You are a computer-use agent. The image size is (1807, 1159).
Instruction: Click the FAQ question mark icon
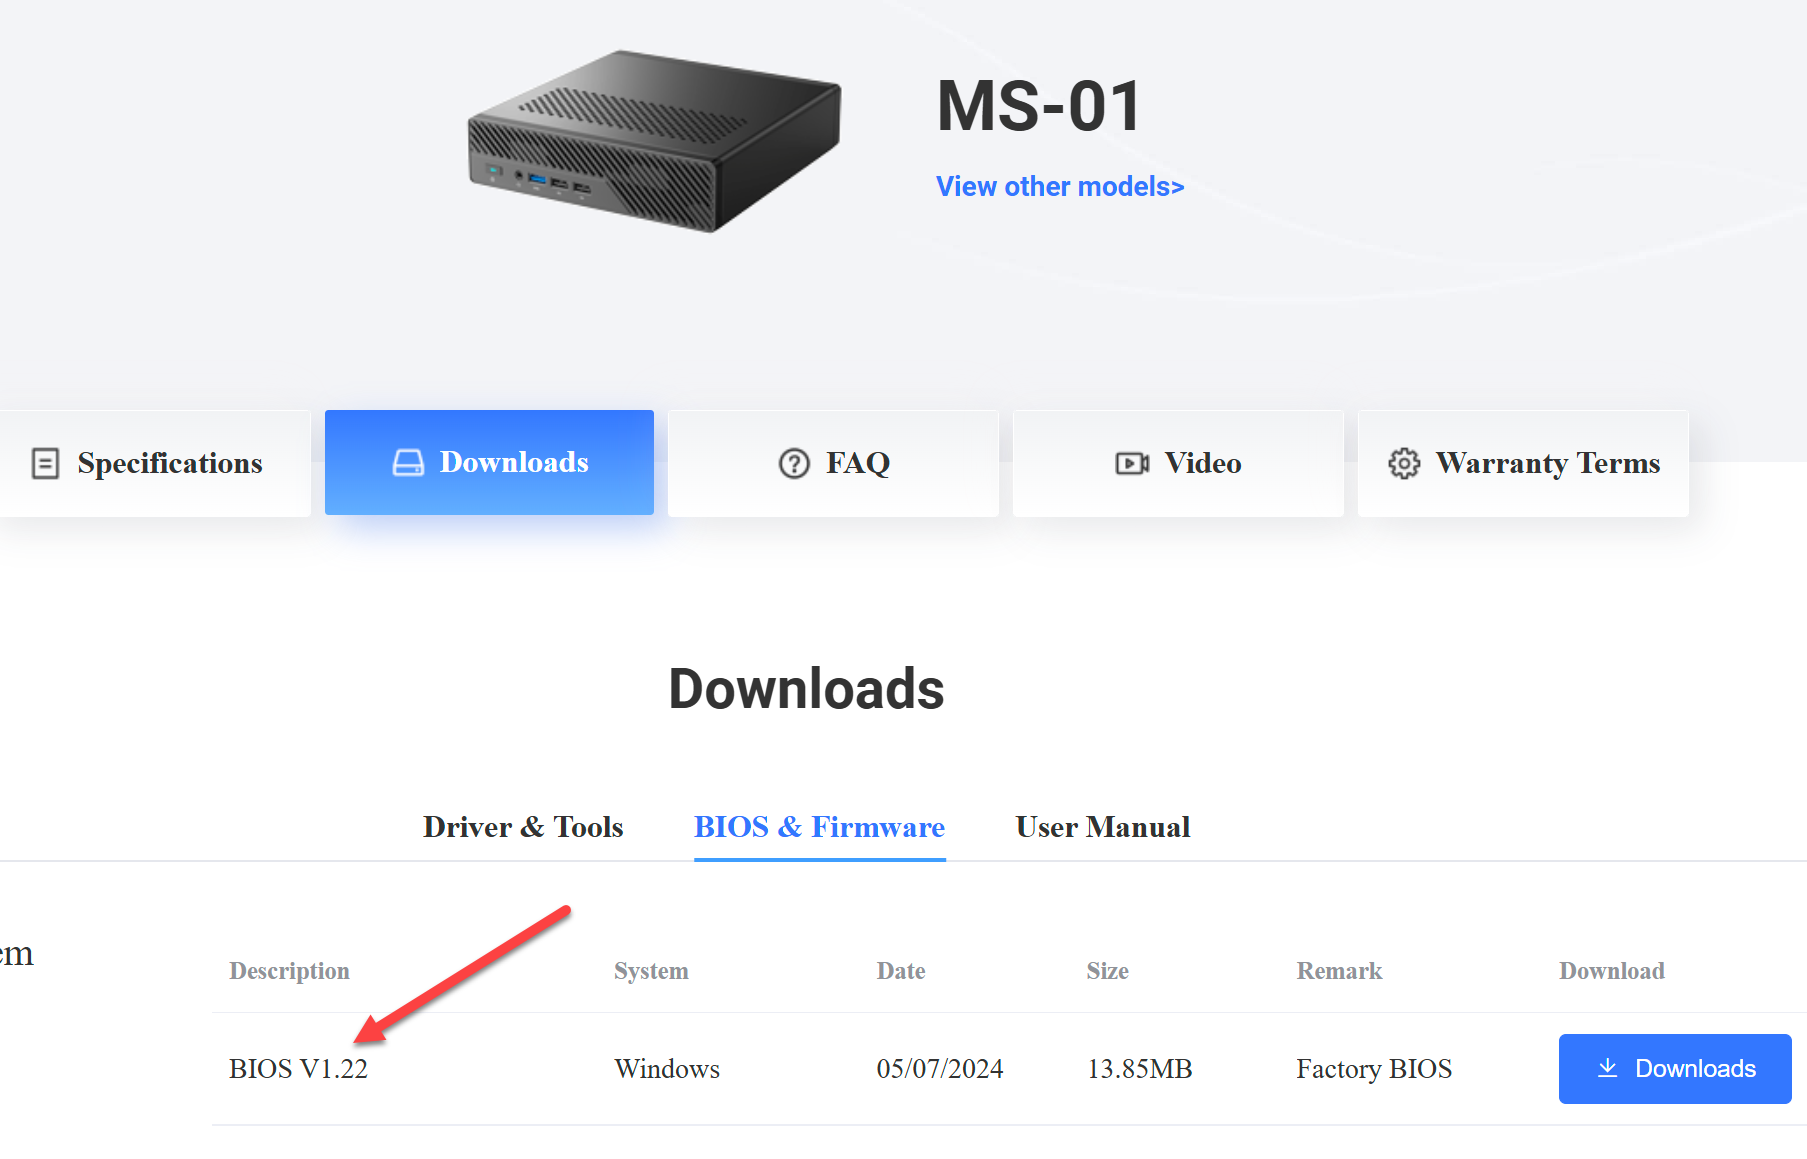point(794,463)
